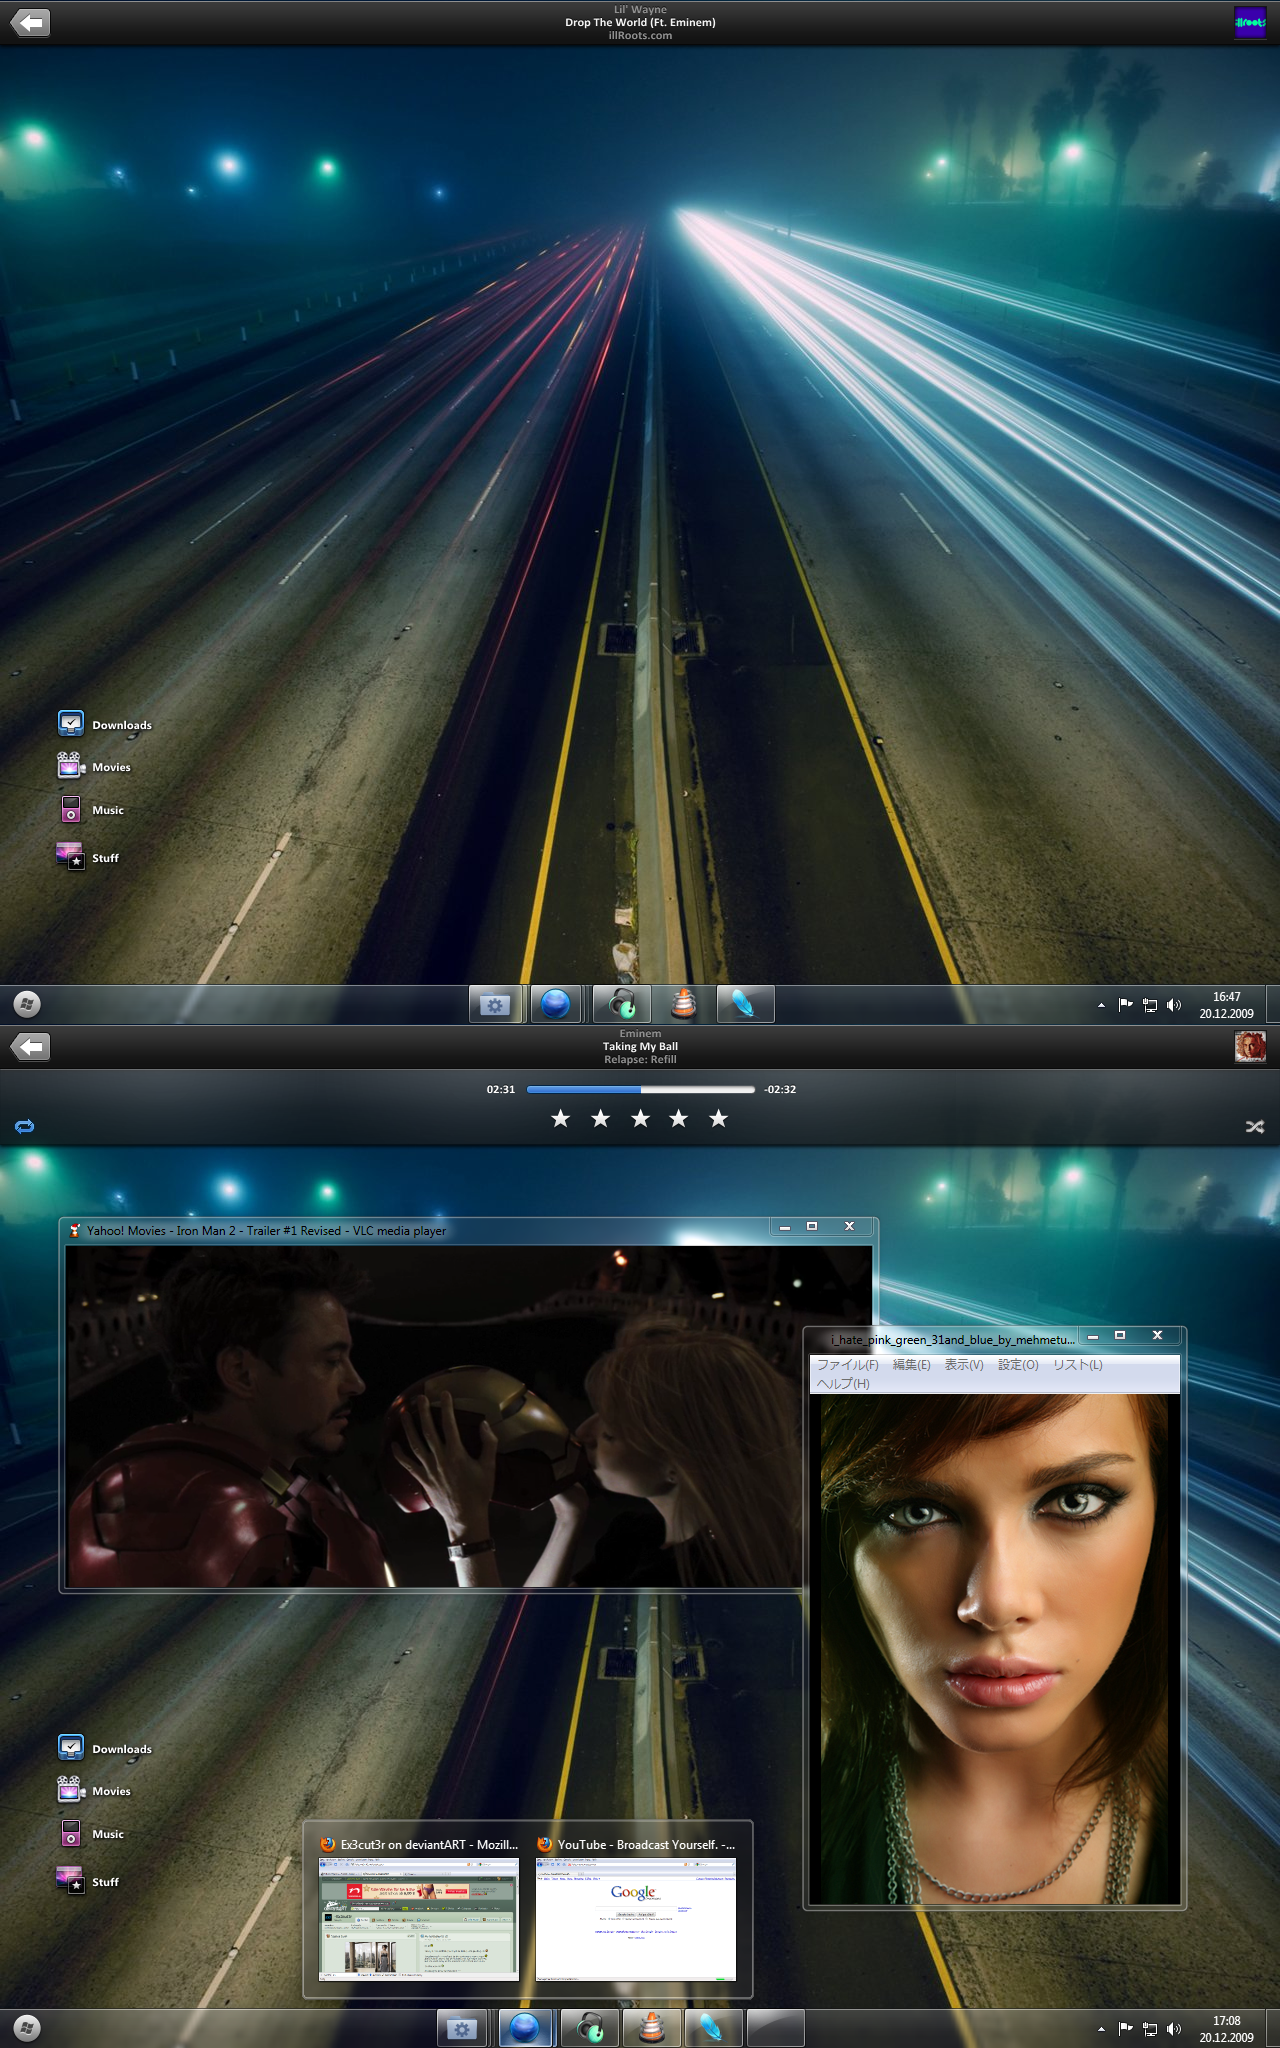
Task: Open the 編集(E) menu in image viewer
Action: pos(911,1365)
